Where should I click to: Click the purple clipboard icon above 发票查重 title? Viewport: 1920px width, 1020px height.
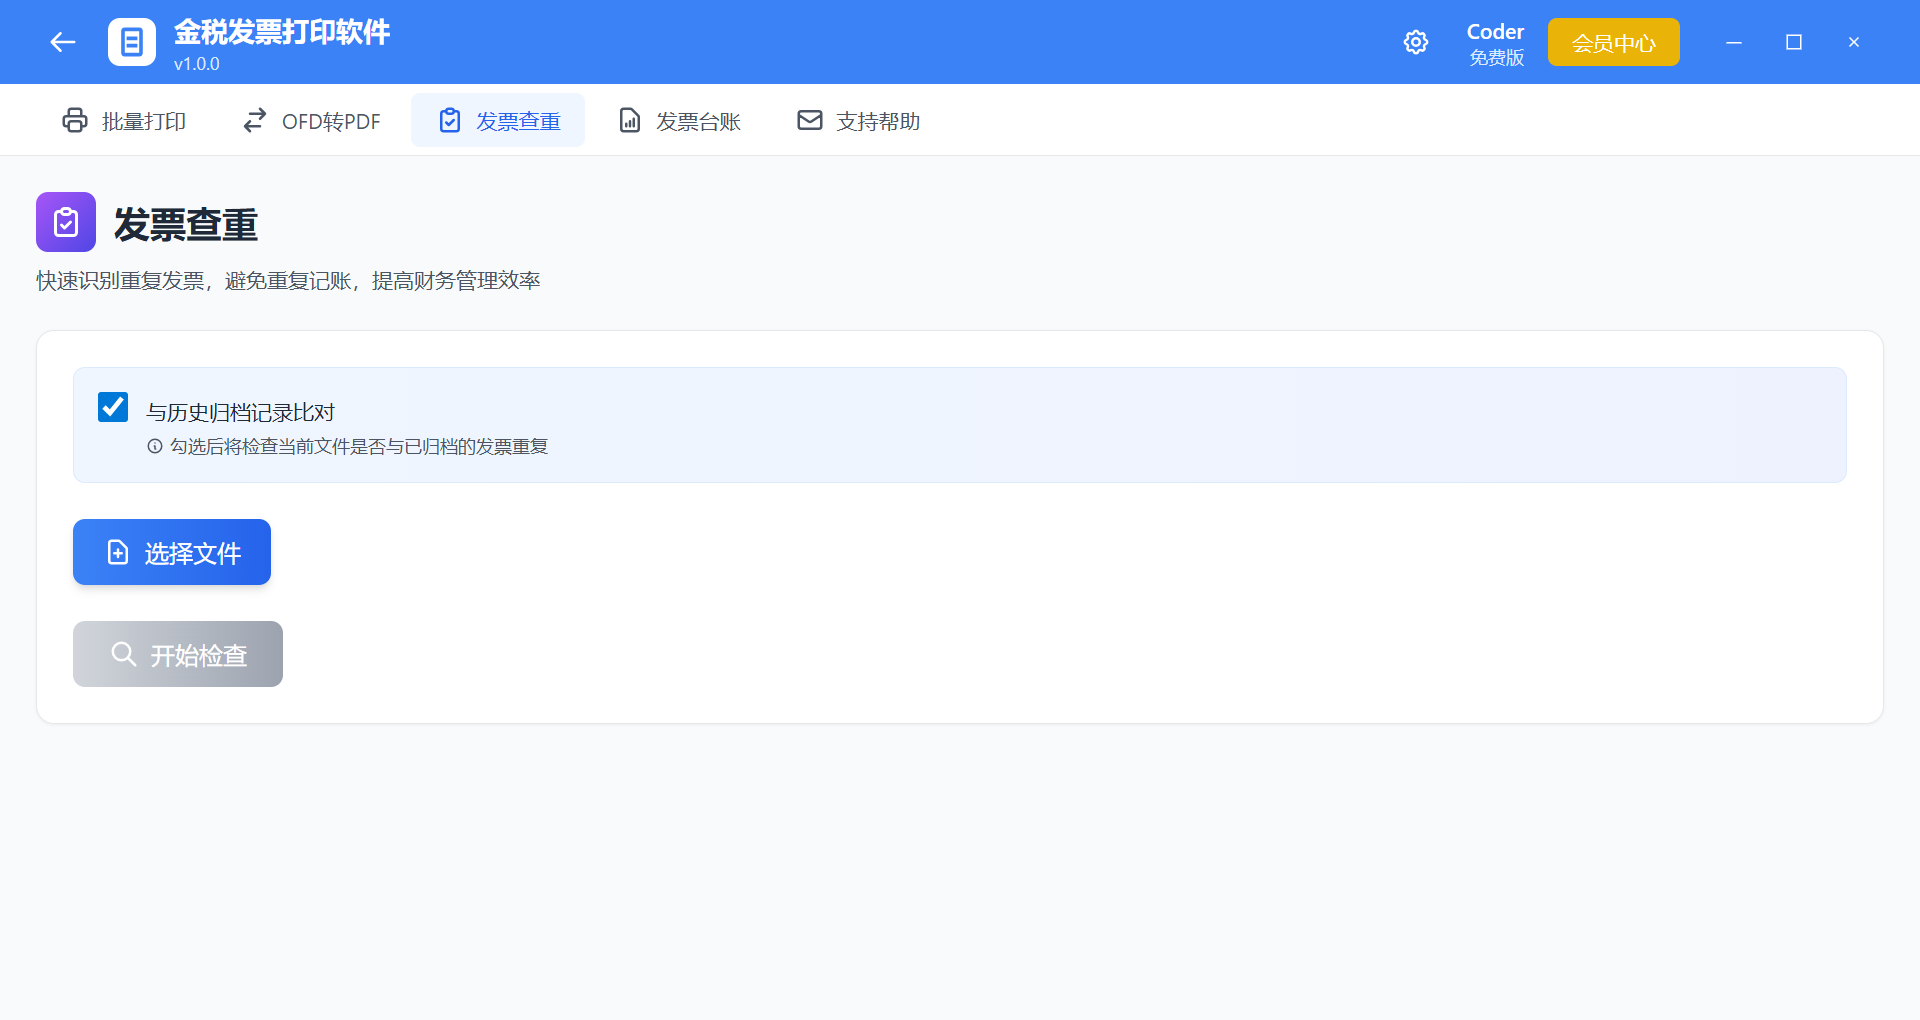click(65, 222)
